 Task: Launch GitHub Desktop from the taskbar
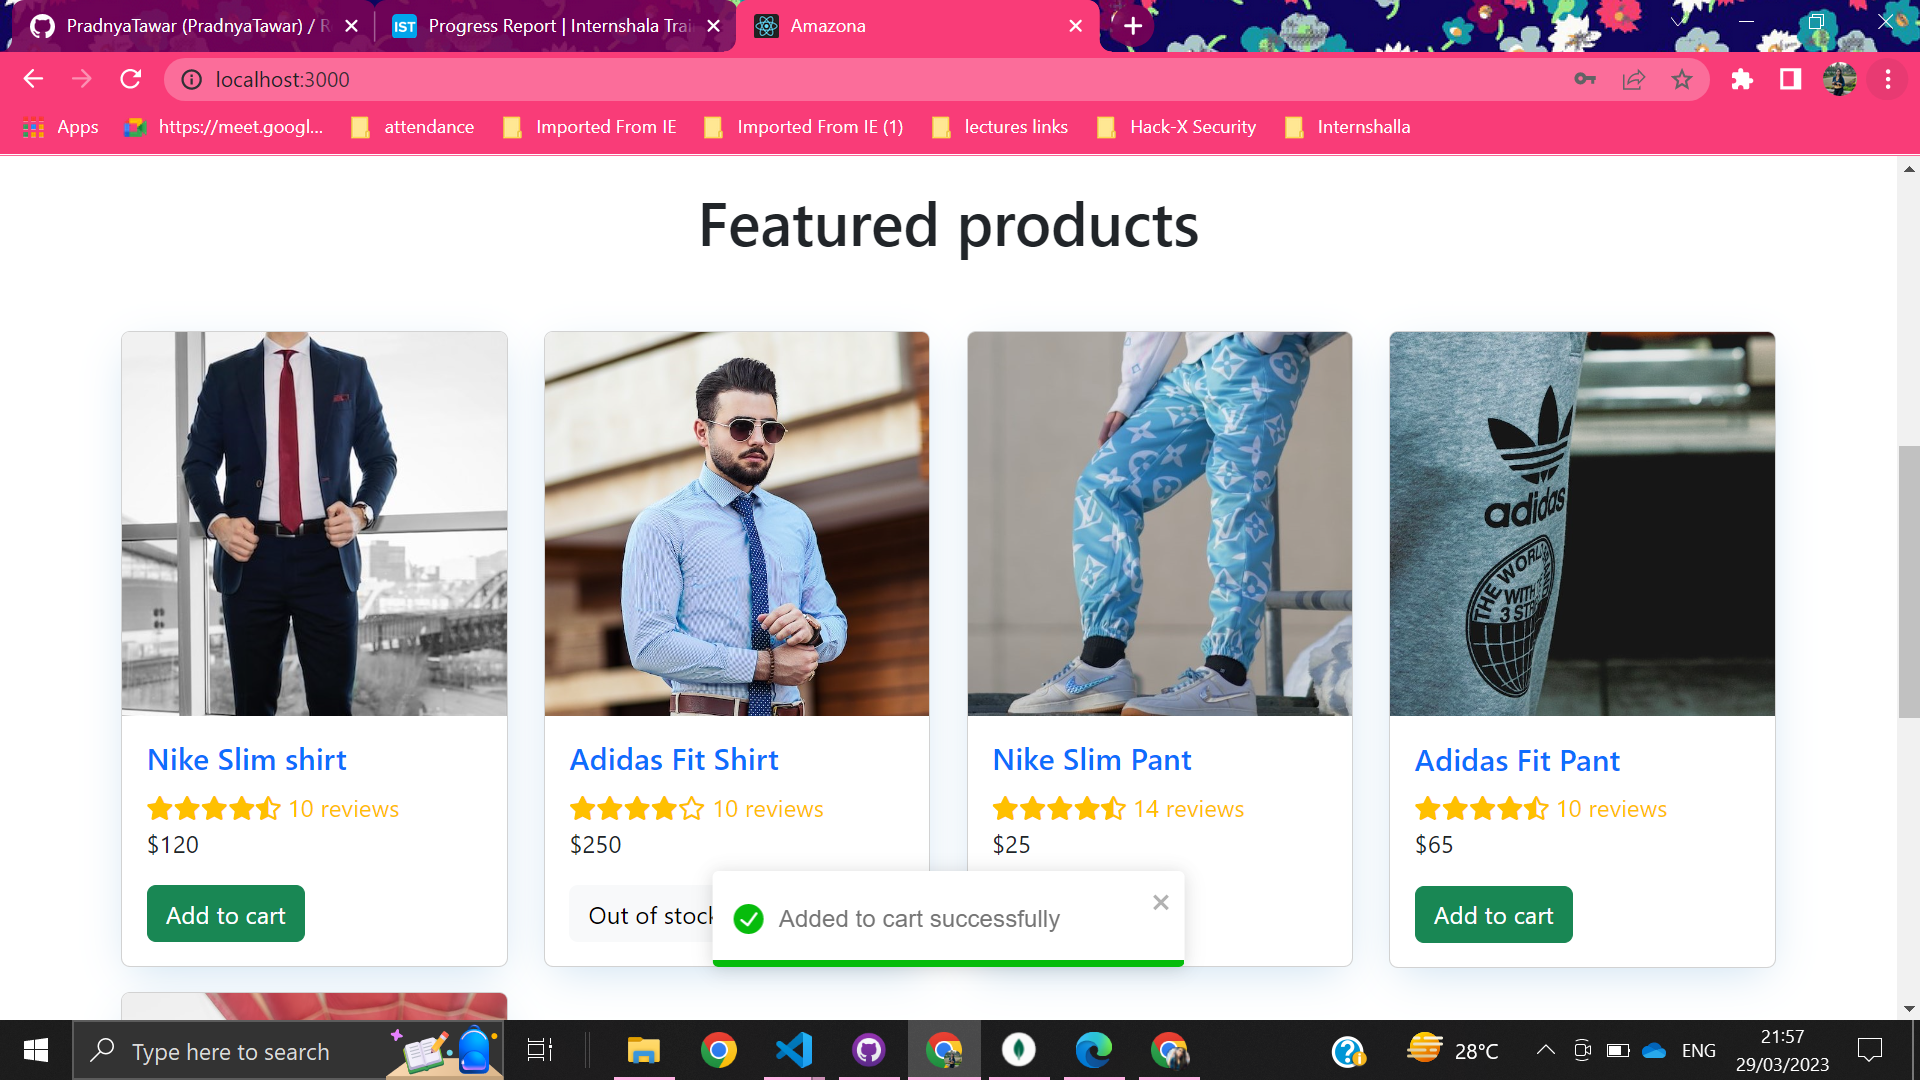pos(868,1050)
